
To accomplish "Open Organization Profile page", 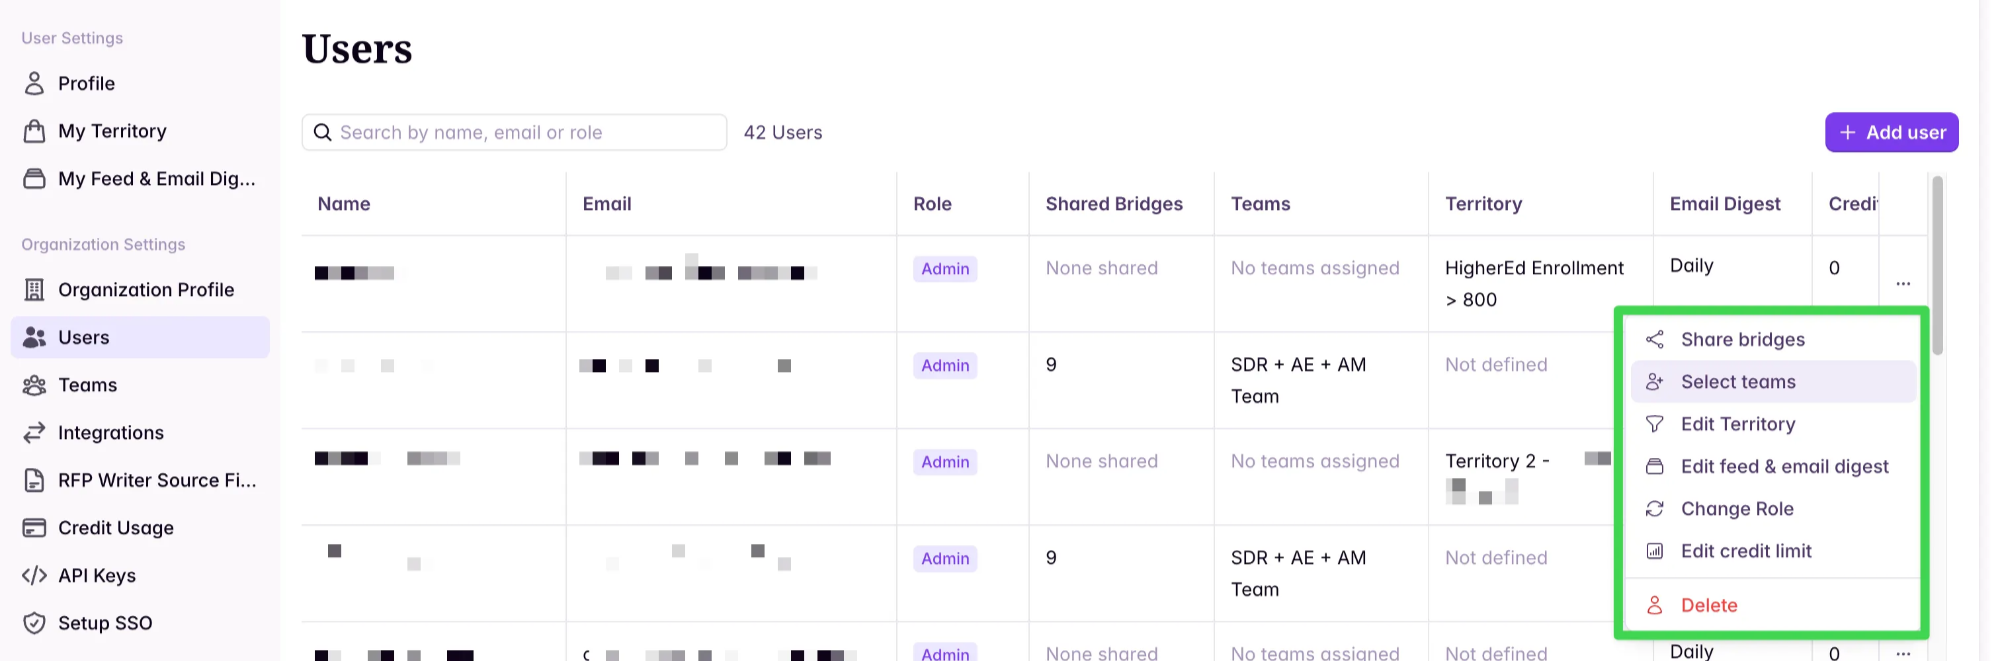I will [x=140, y=290].
